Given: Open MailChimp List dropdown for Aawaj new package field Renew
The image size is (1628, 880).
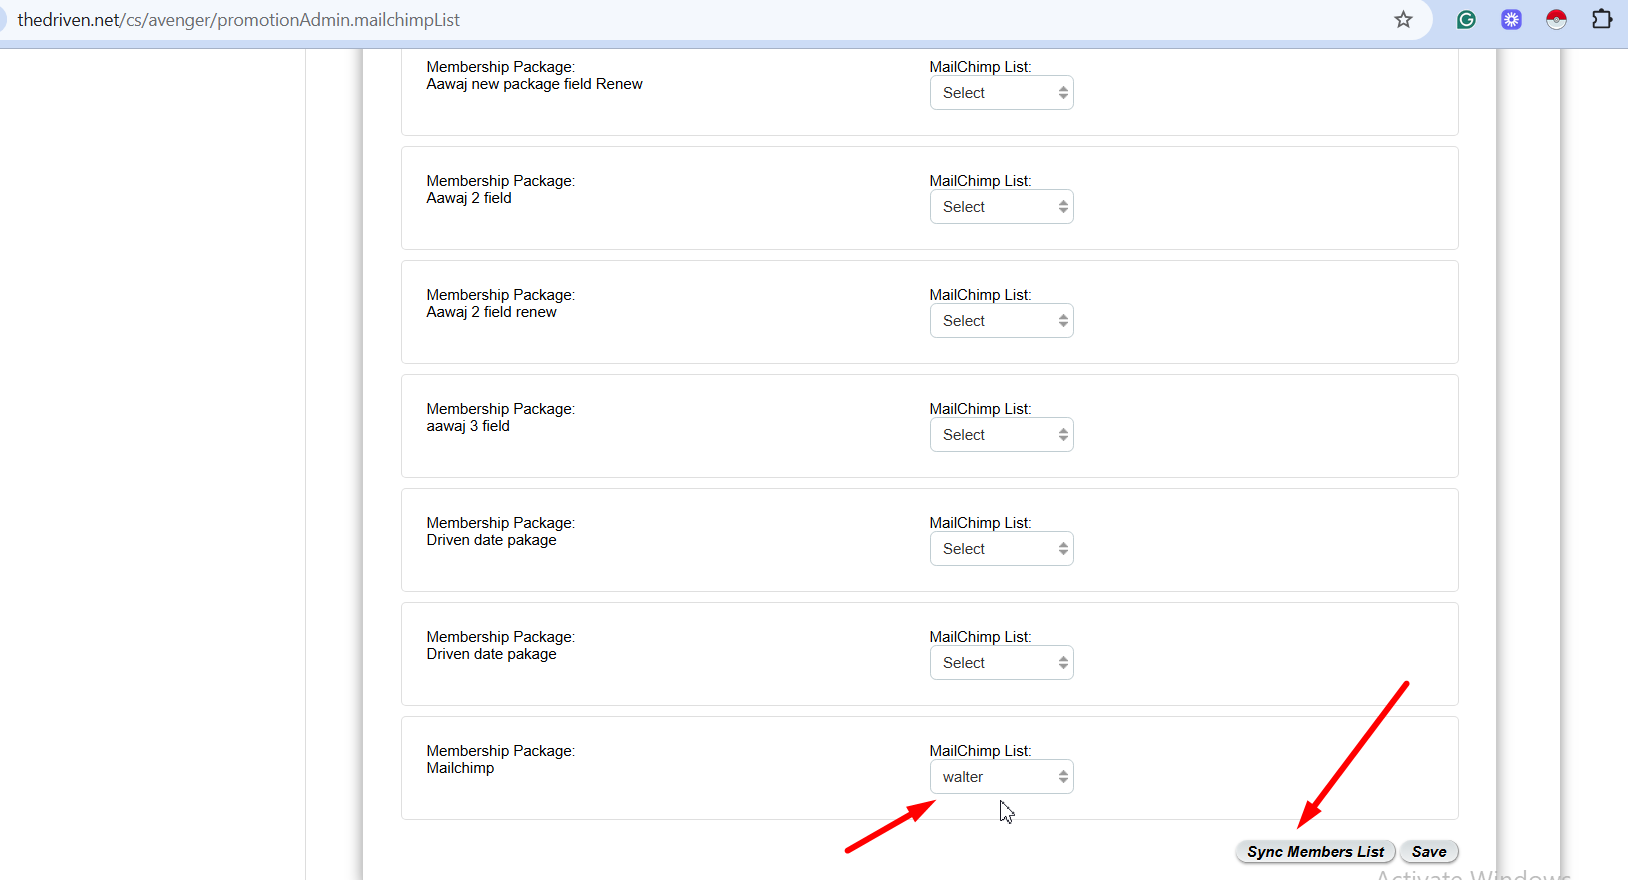Looking at the screenshot, I should click(x=1001, y=93).
